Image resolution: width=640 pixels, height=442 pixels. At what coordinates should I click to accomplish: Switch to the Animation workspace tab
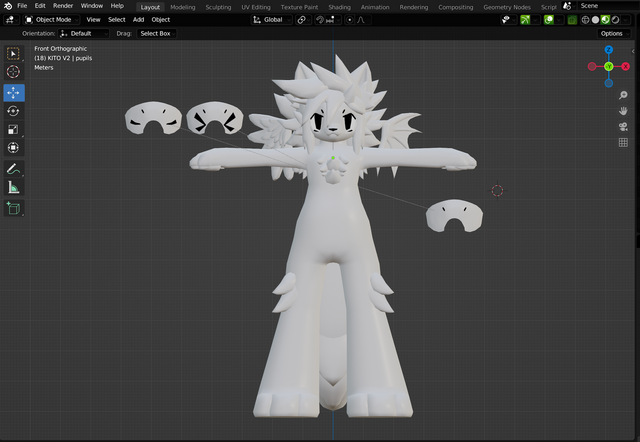pyautogui.click(x=375, y=7)
